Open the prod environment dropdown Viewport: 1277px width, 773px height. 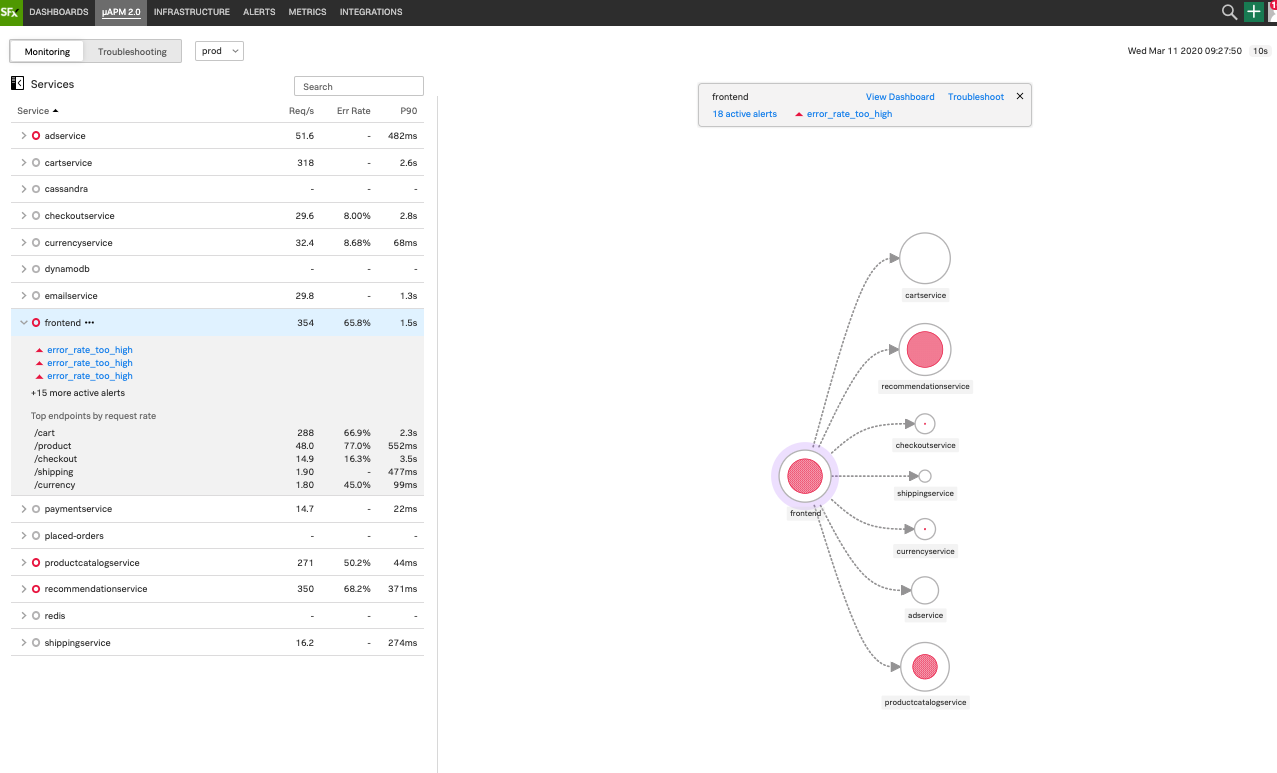(218, 51)
